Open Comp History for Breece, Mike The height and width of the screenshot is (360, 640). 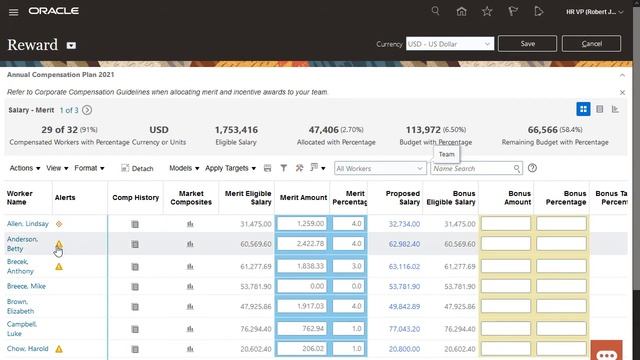(135, 287)
